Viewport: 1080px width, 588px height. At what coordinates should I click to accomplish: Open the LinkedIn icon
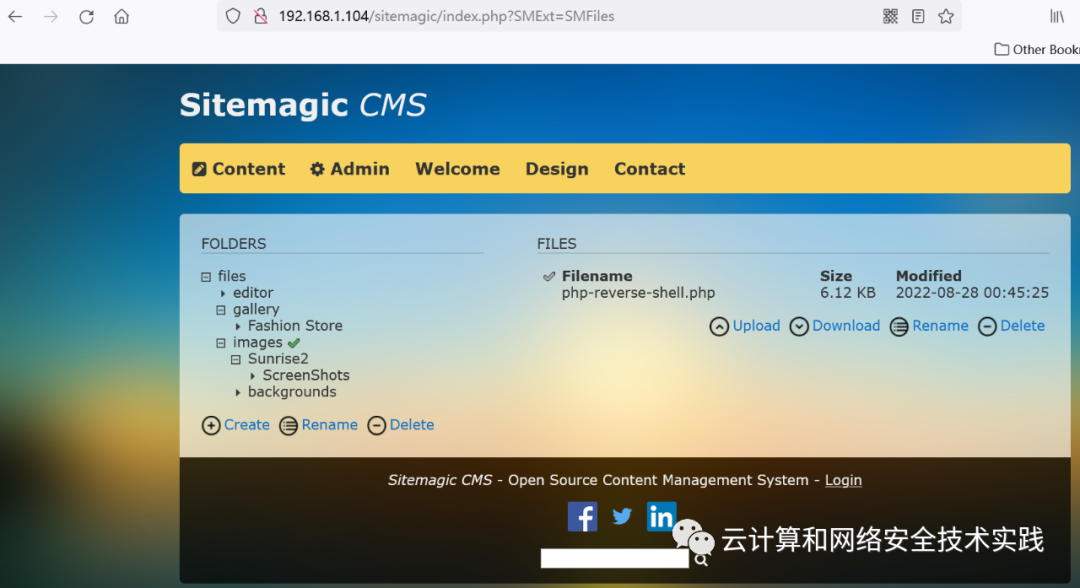pyautogui.click(x=661, y=516)
